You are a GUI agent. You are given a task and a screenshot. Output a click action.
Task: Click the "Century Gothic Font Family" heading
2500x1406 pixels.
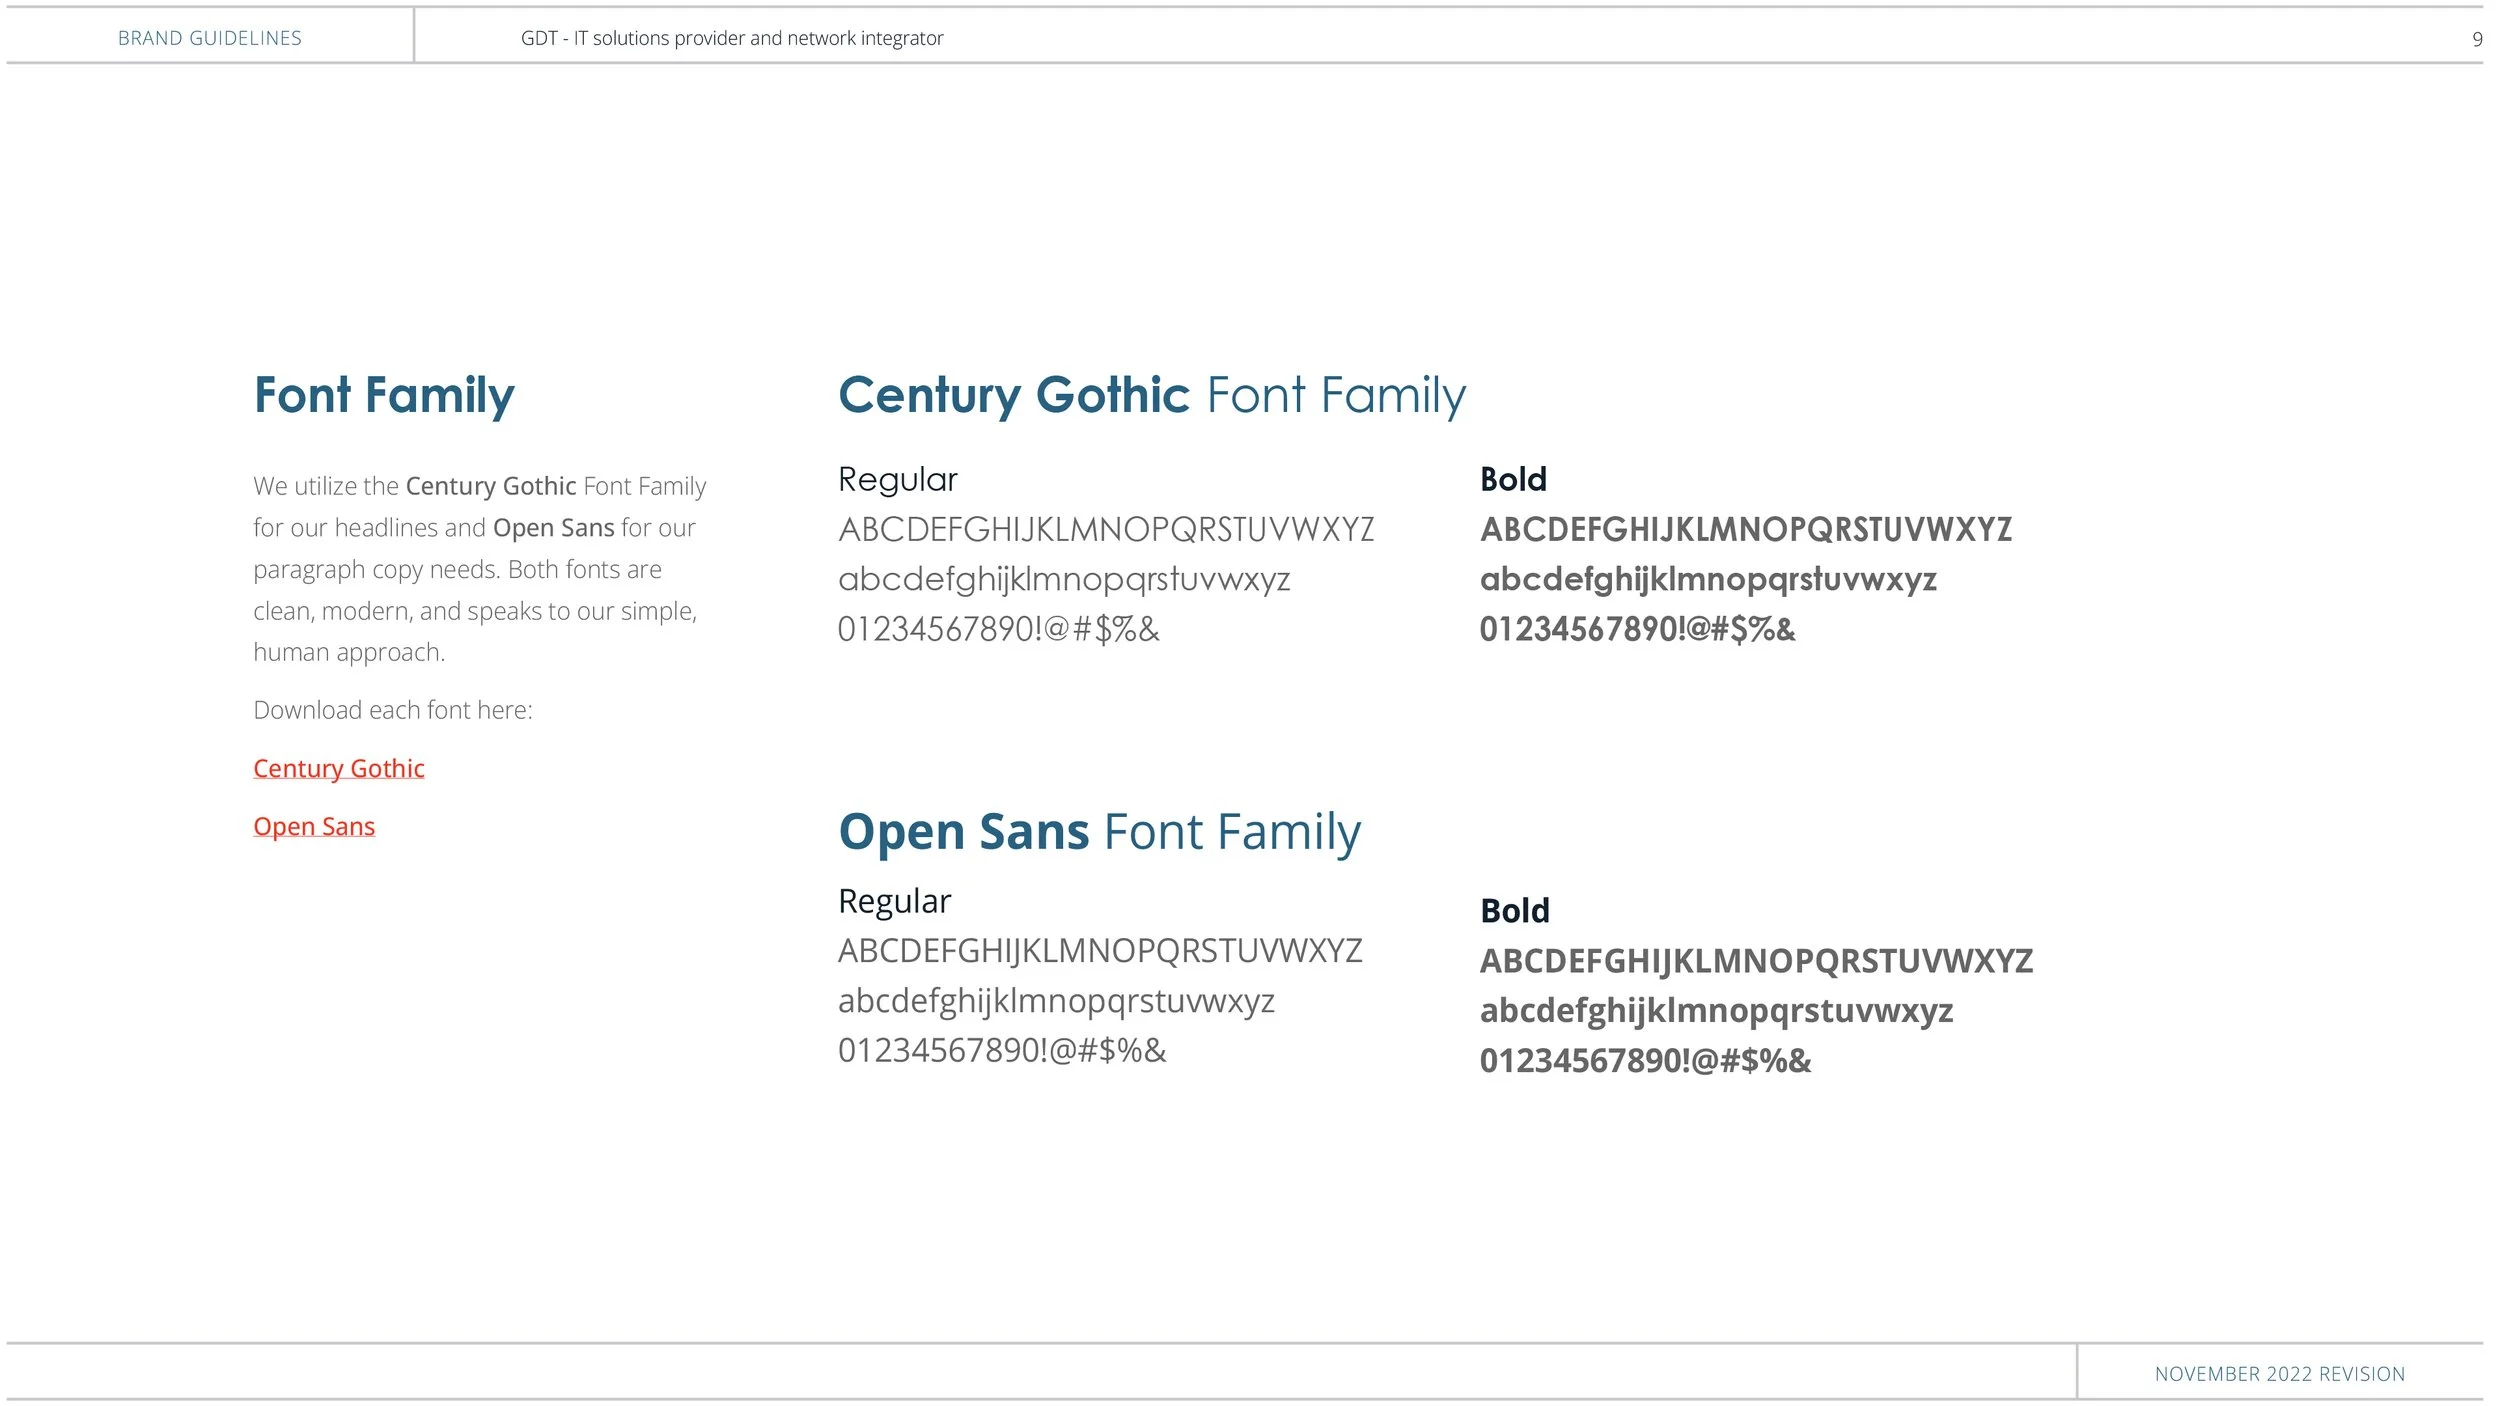1152,395
